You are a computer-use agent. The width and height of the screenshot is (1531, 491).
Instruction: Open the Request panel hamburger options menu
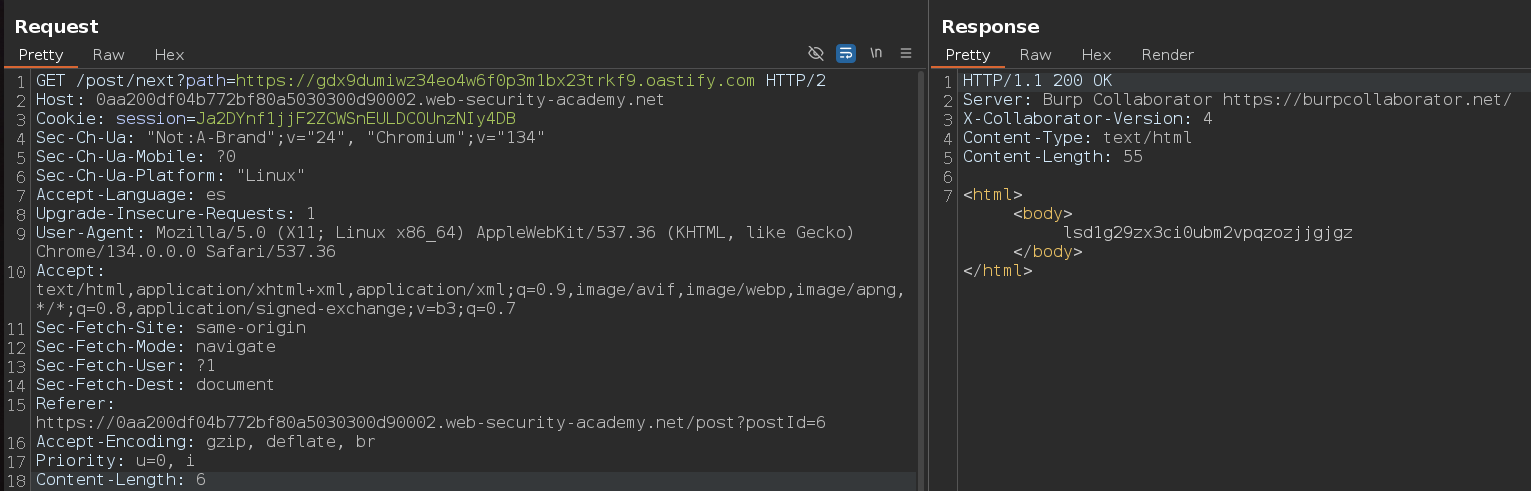click(906, 54)
